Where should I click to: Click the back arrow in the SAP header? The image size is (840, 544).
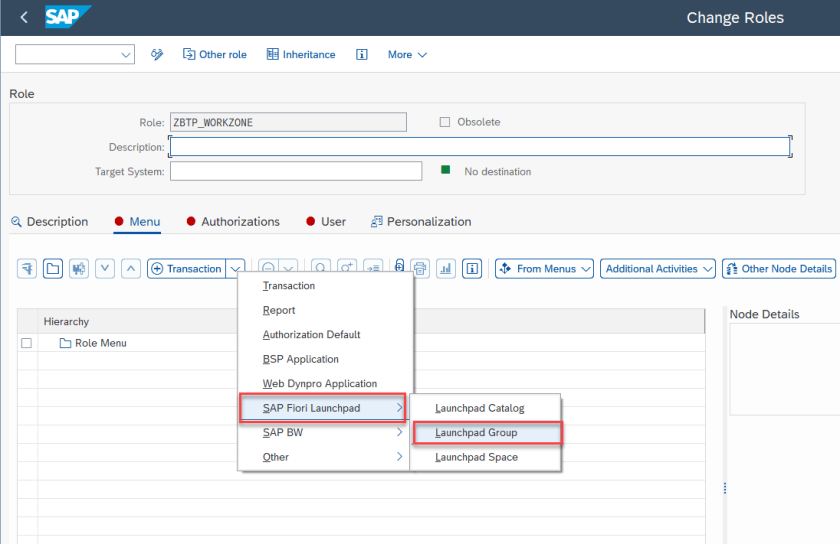24,17
